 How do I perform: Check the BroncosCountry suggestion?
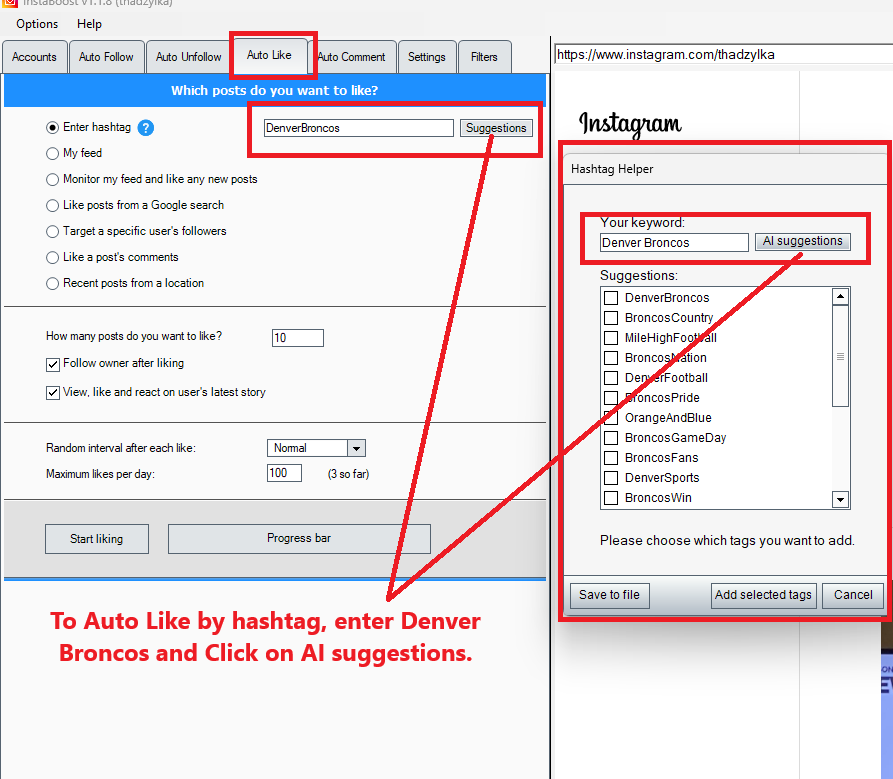(x=611, y=318)
